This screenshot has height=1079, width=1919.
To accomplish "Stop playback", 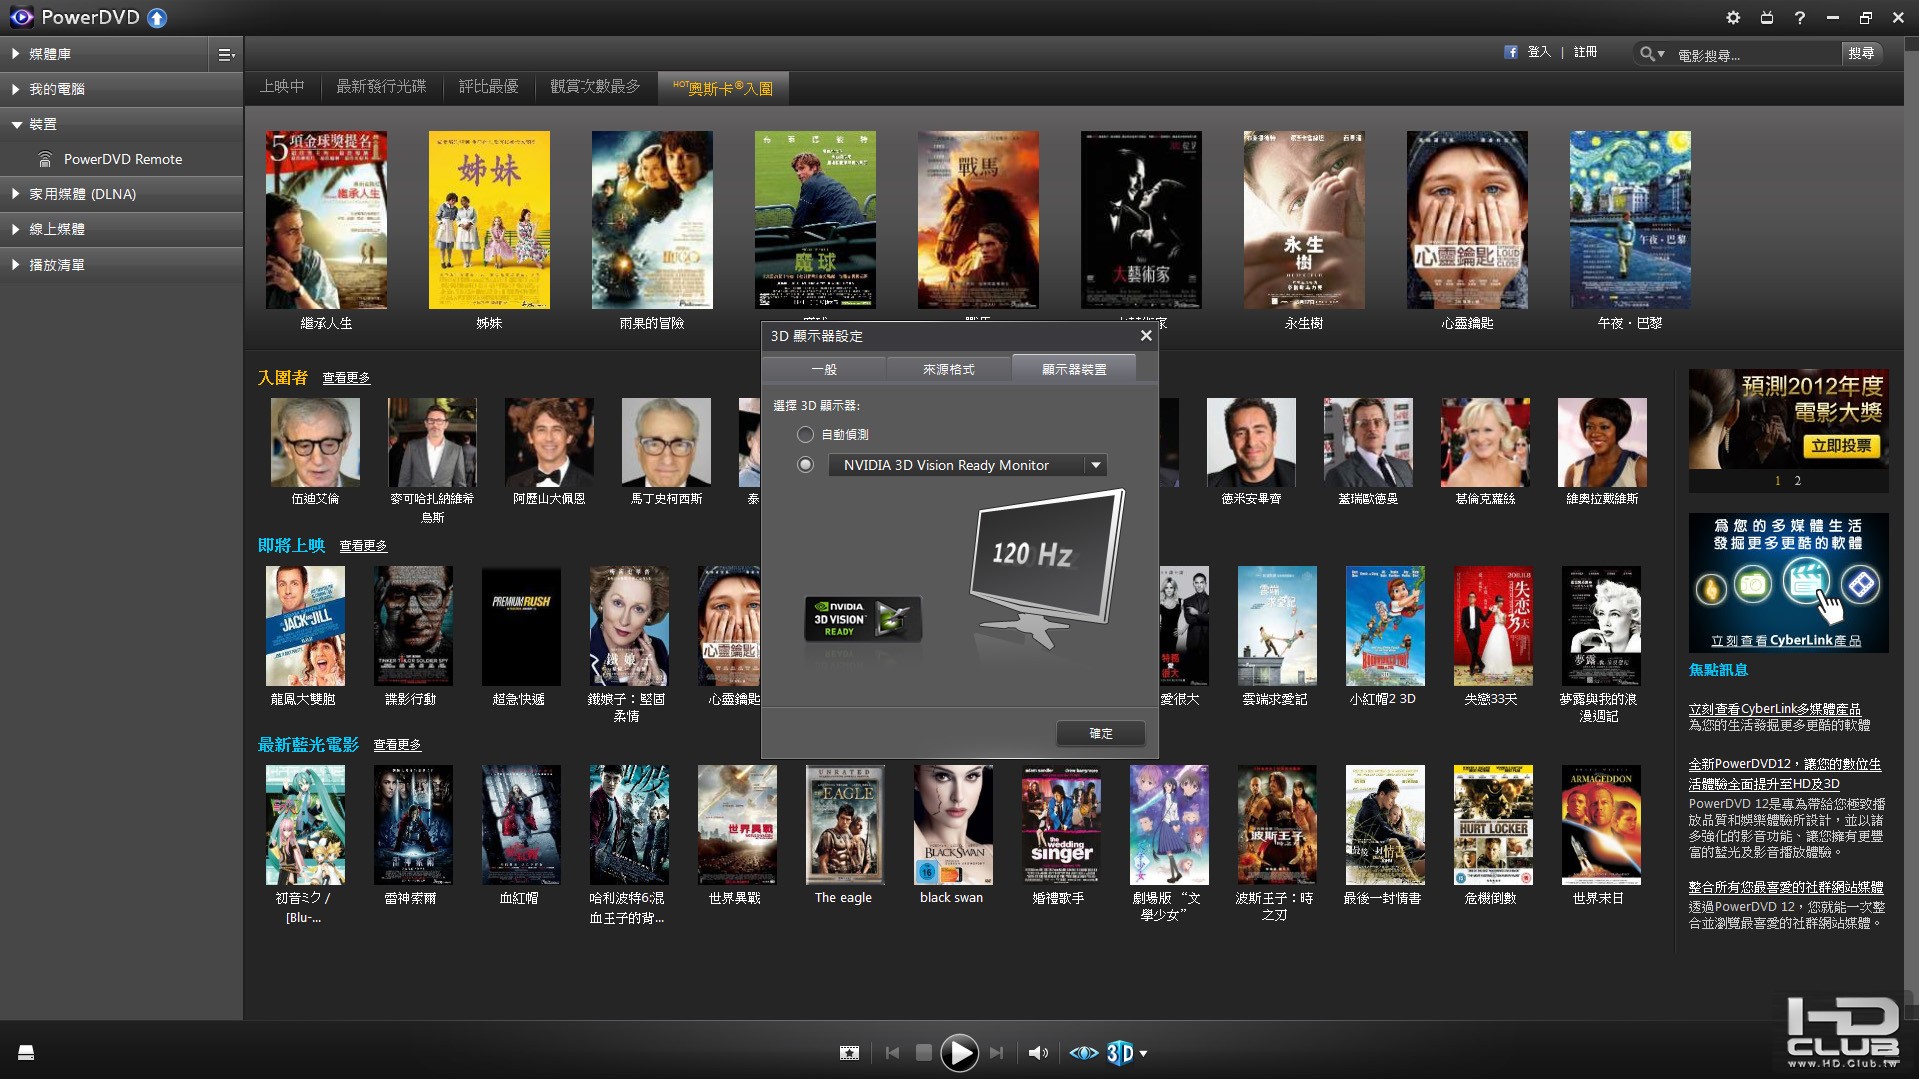I will [x=924, y=1053].
